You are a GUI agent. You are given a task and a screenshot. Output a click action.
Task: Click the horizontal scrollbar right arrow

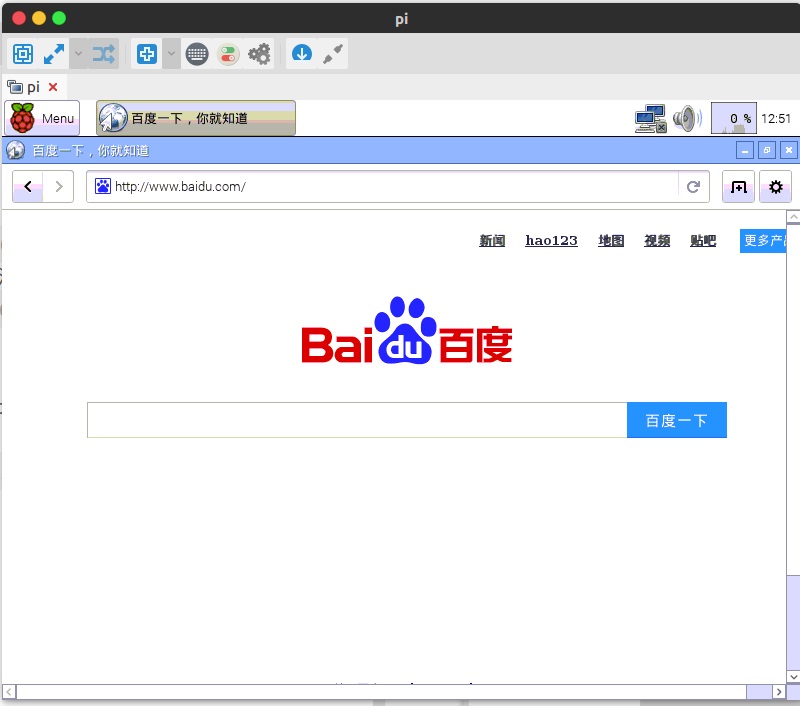(x=779, y=692)
